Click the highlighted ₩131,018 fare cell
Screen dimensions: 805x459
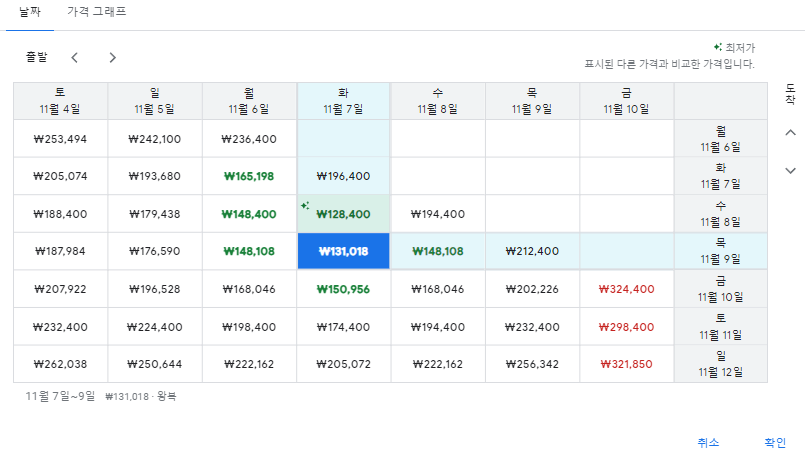343,251
